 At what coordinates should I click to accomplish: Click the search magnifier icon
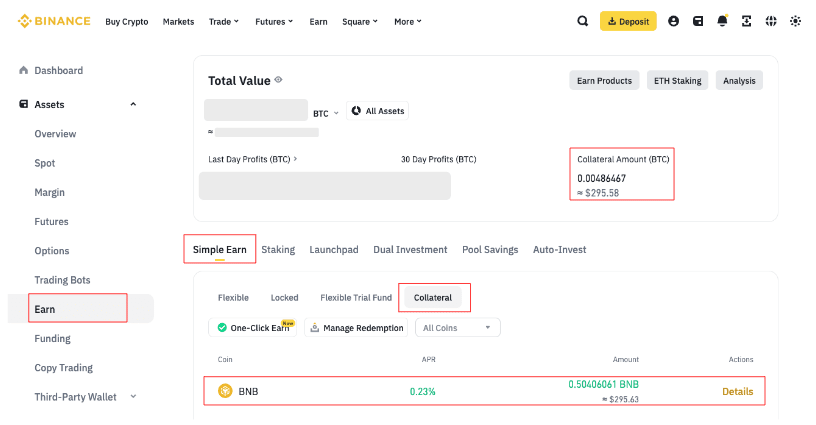(x=583, y=21)
